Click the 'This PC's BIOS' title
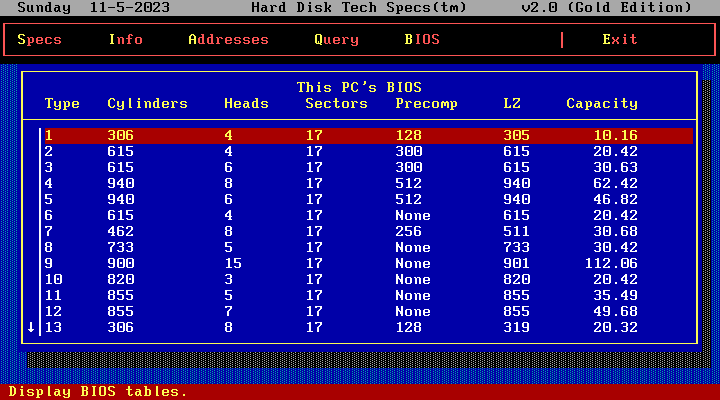This screenshot has width=720, height=400. pos(359,87)
